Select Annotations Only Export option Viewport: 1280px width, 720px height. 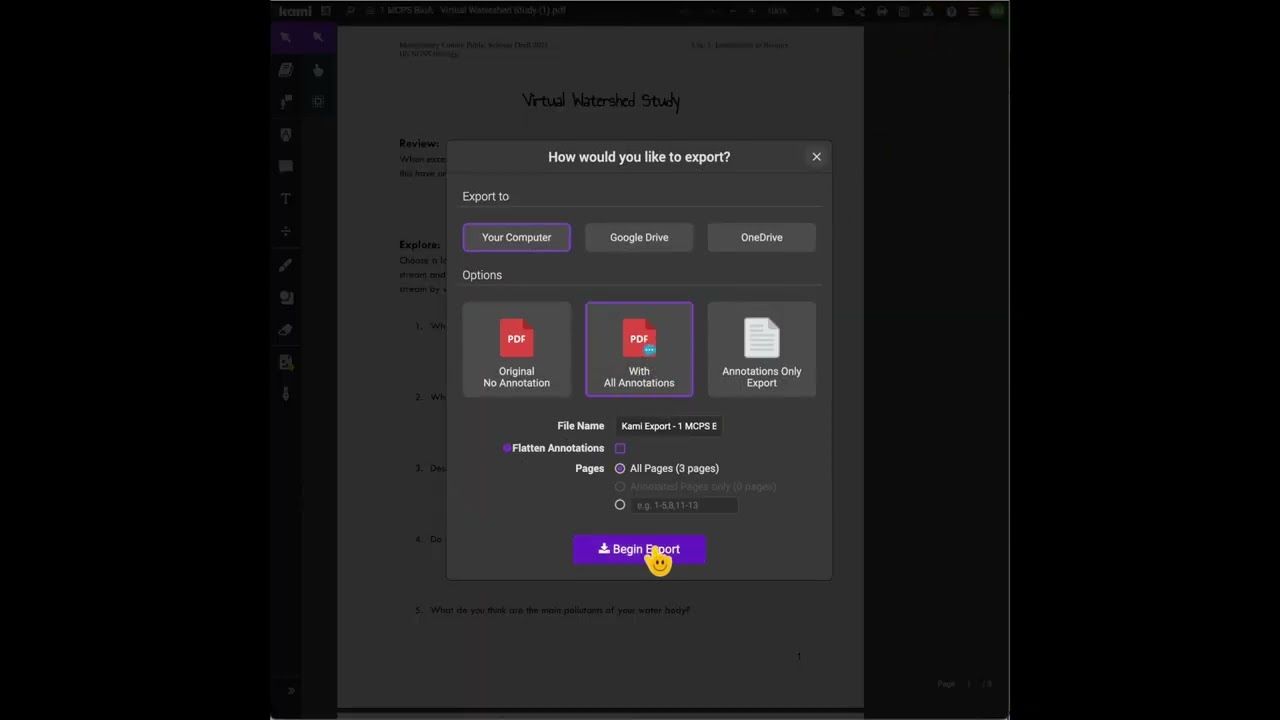pos(761,350)
